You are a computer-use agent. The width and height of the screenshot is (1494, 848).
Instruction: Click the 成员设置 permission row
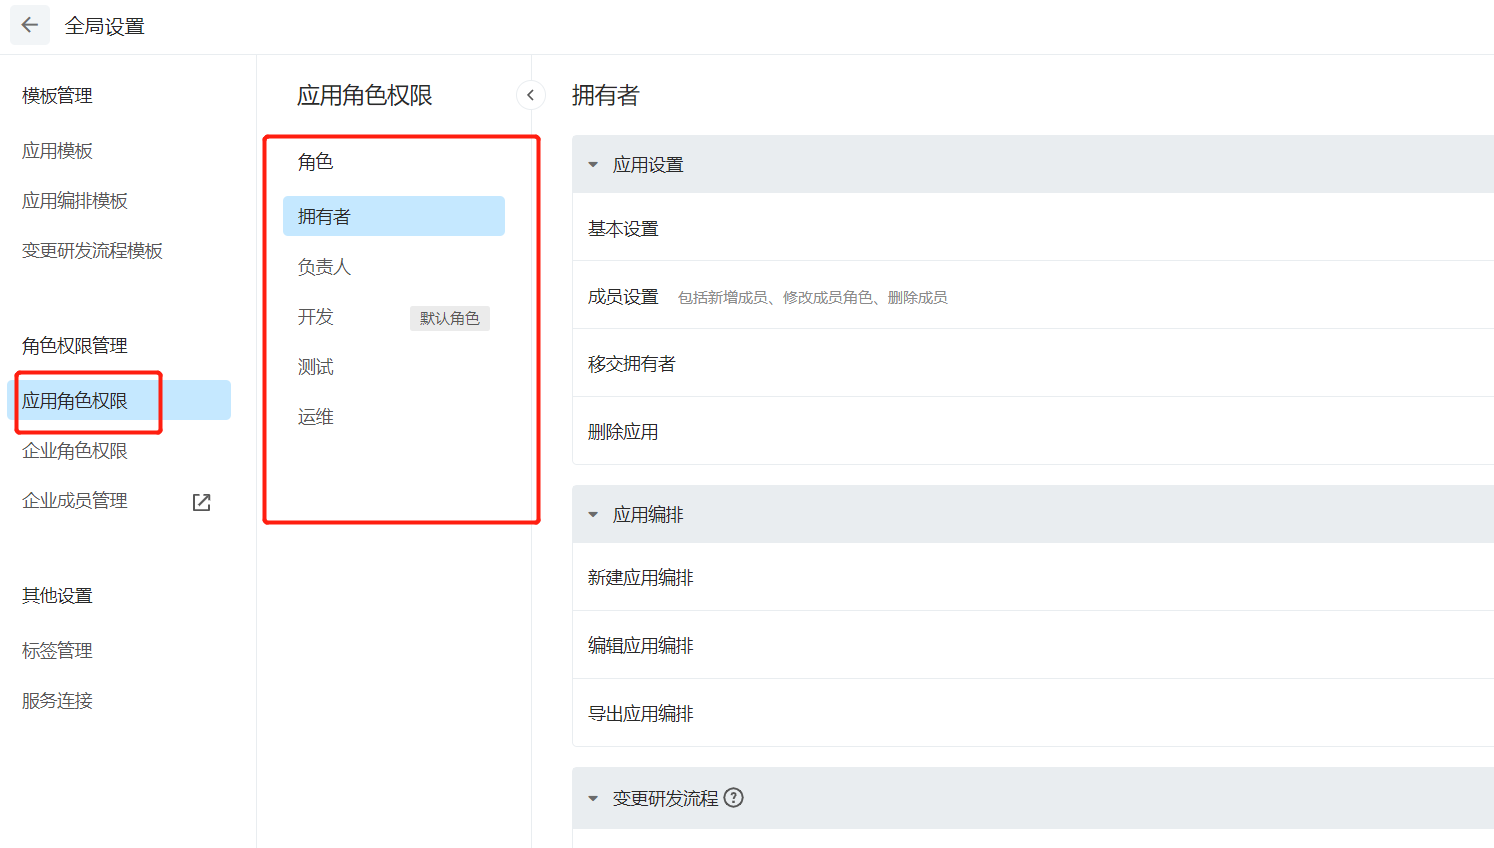click(1033, 297)
